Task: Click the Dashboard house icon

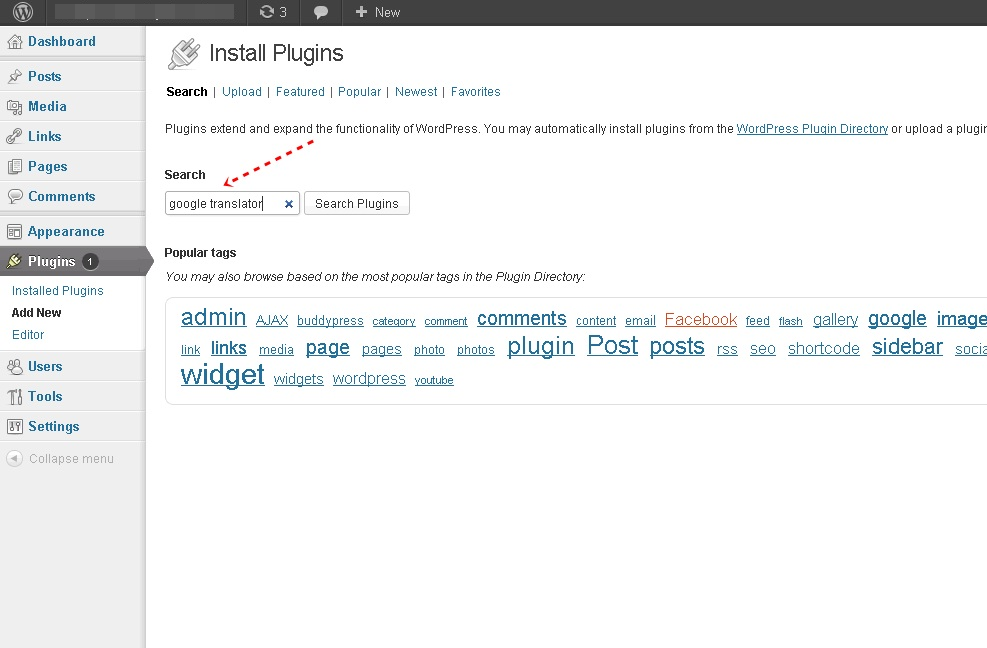Action: pos(14,42)
